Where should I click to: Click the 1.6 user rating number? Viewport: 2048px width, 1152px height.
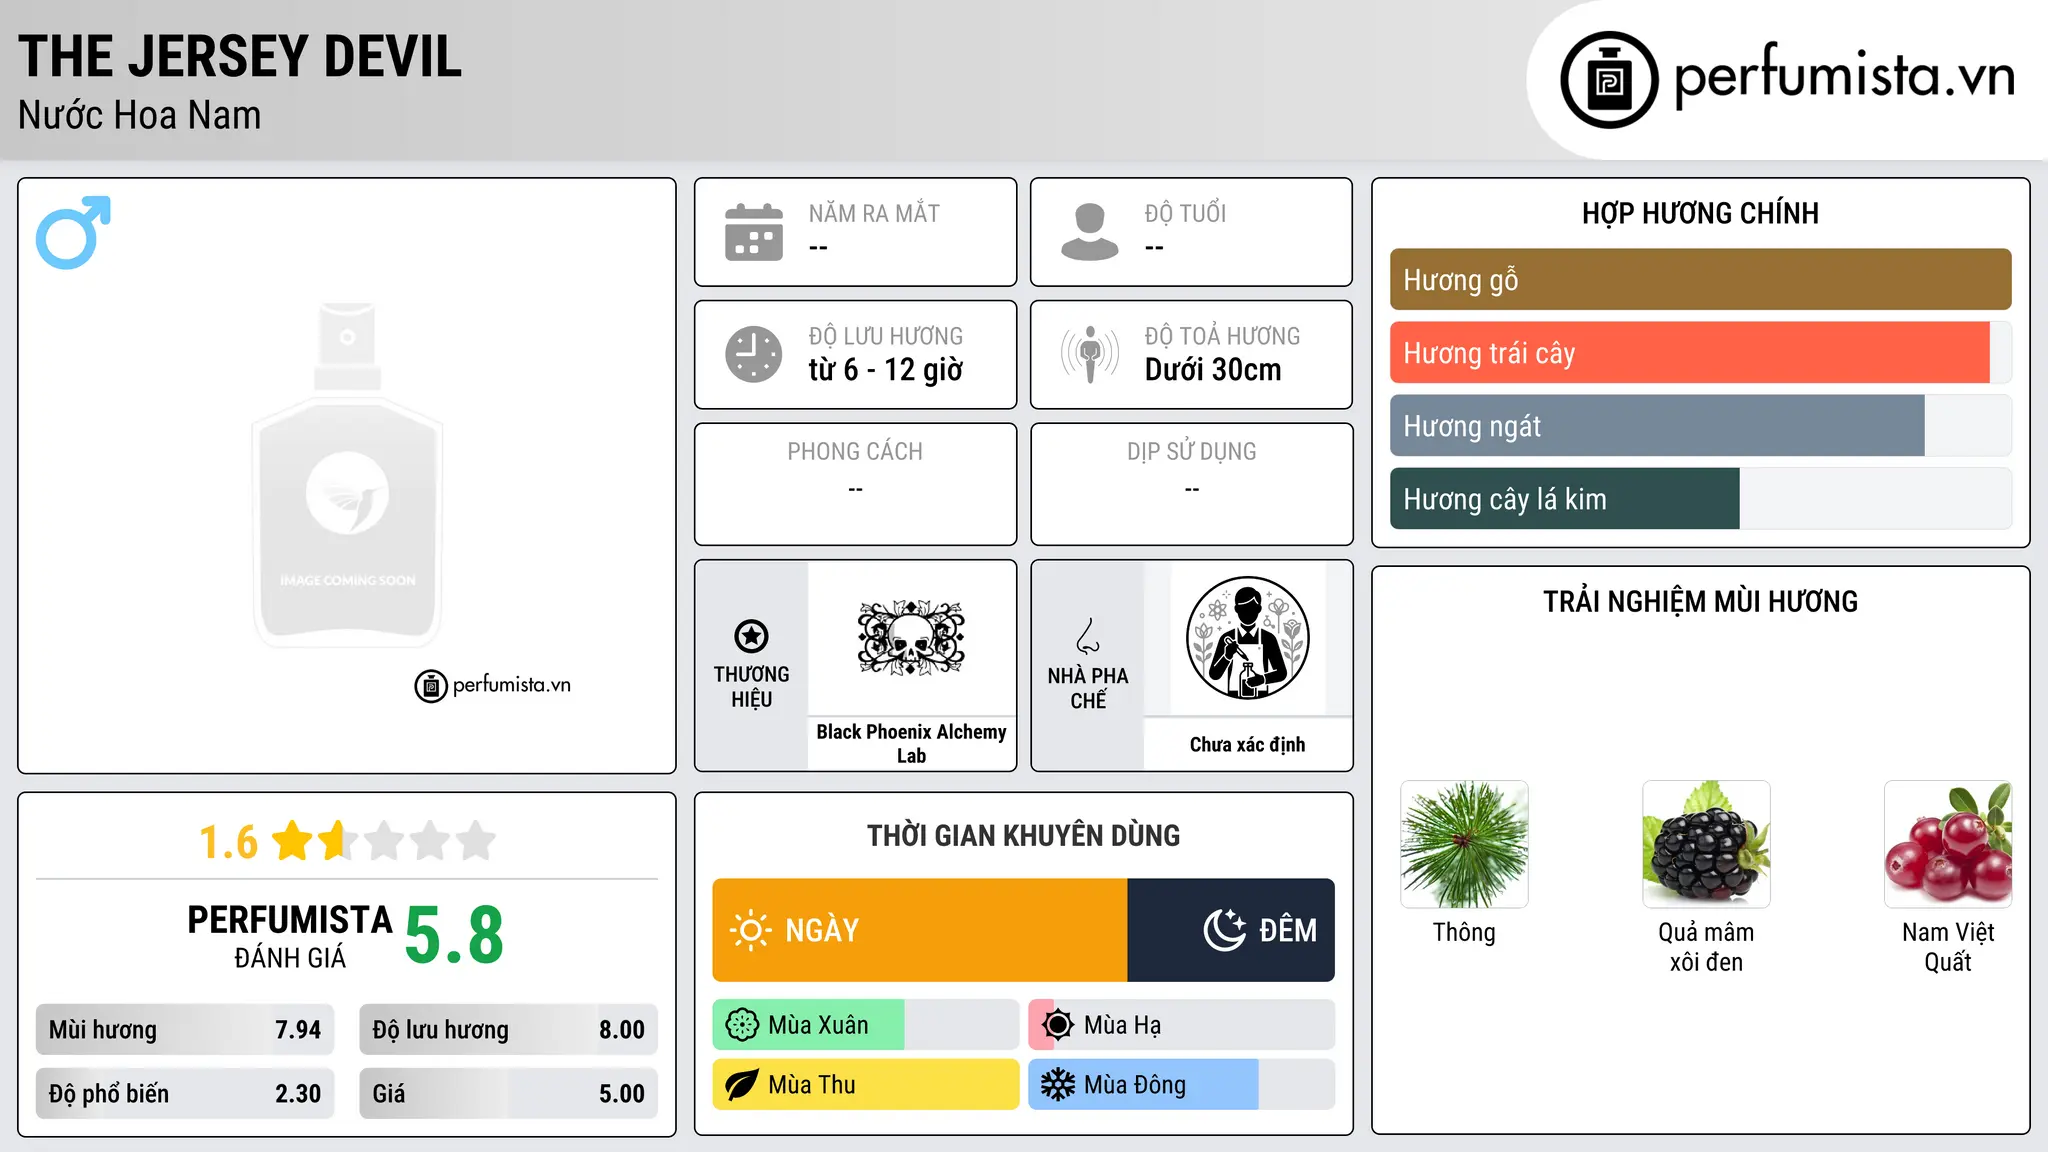[228, 842]
